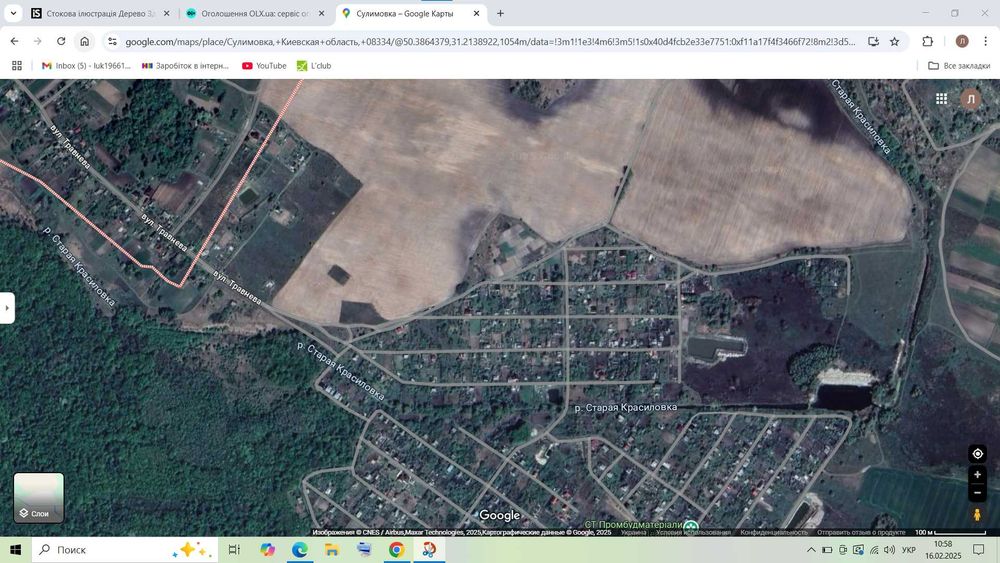
Task: Open the Extensions puzzle icon
Action: 927,41
